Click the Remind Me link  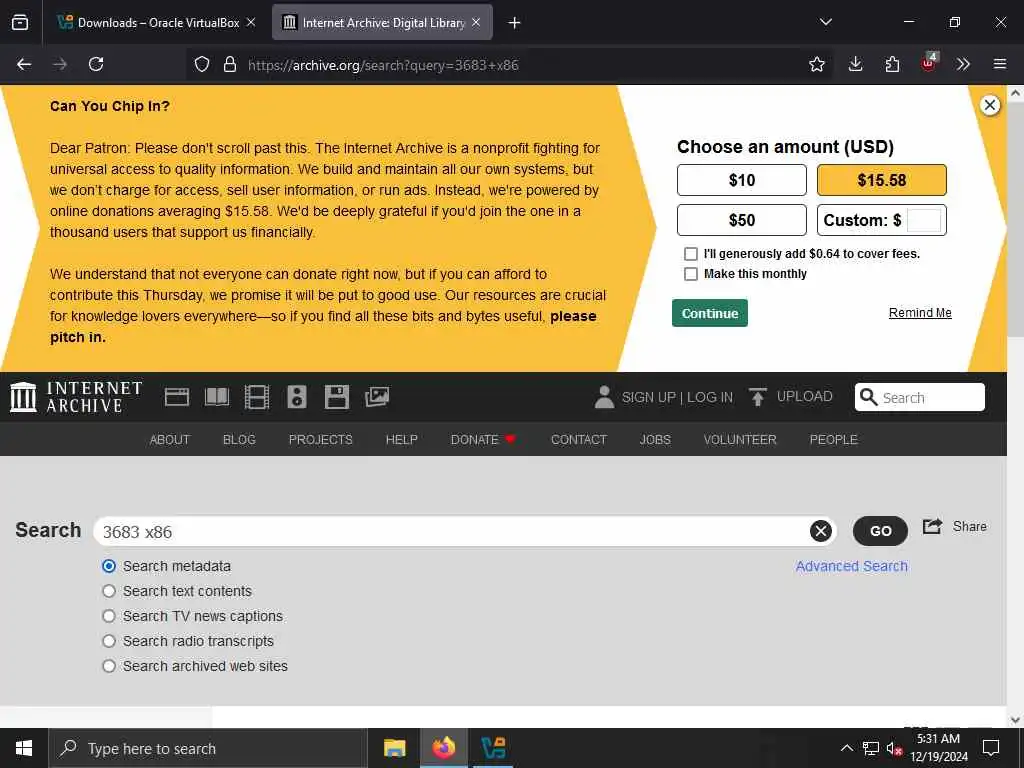click(920, 313)
